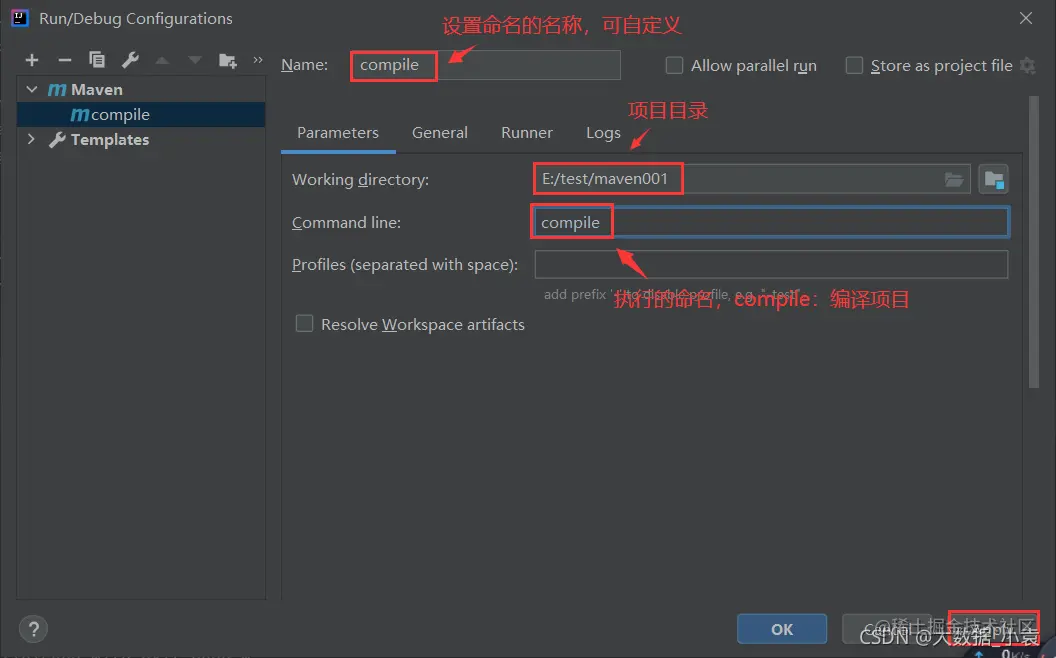Image resolution: width=1056 pixels, height=658 pixels.
Task: Open Edit configuration templates via wrench icon
Action: [130, 59]
